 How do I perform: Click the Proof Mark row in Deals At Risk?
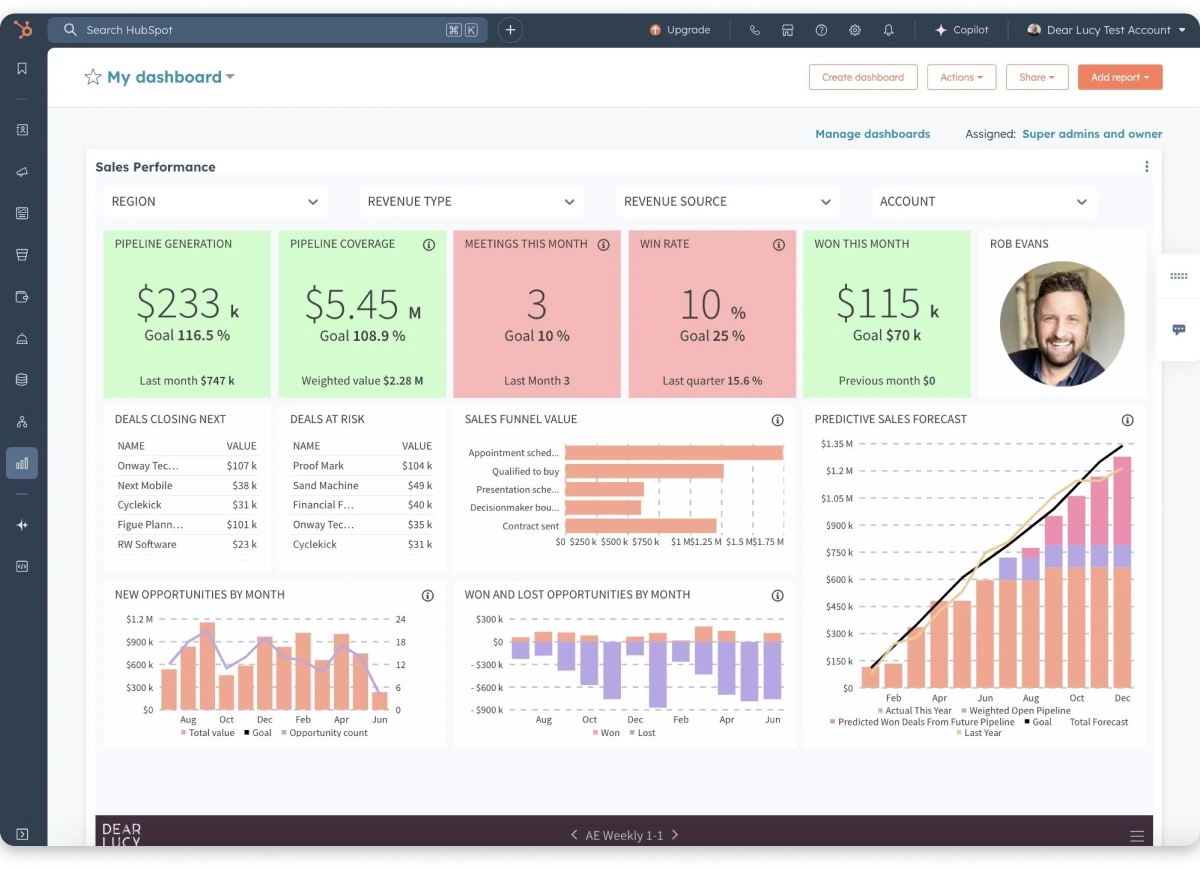[362, 466]
